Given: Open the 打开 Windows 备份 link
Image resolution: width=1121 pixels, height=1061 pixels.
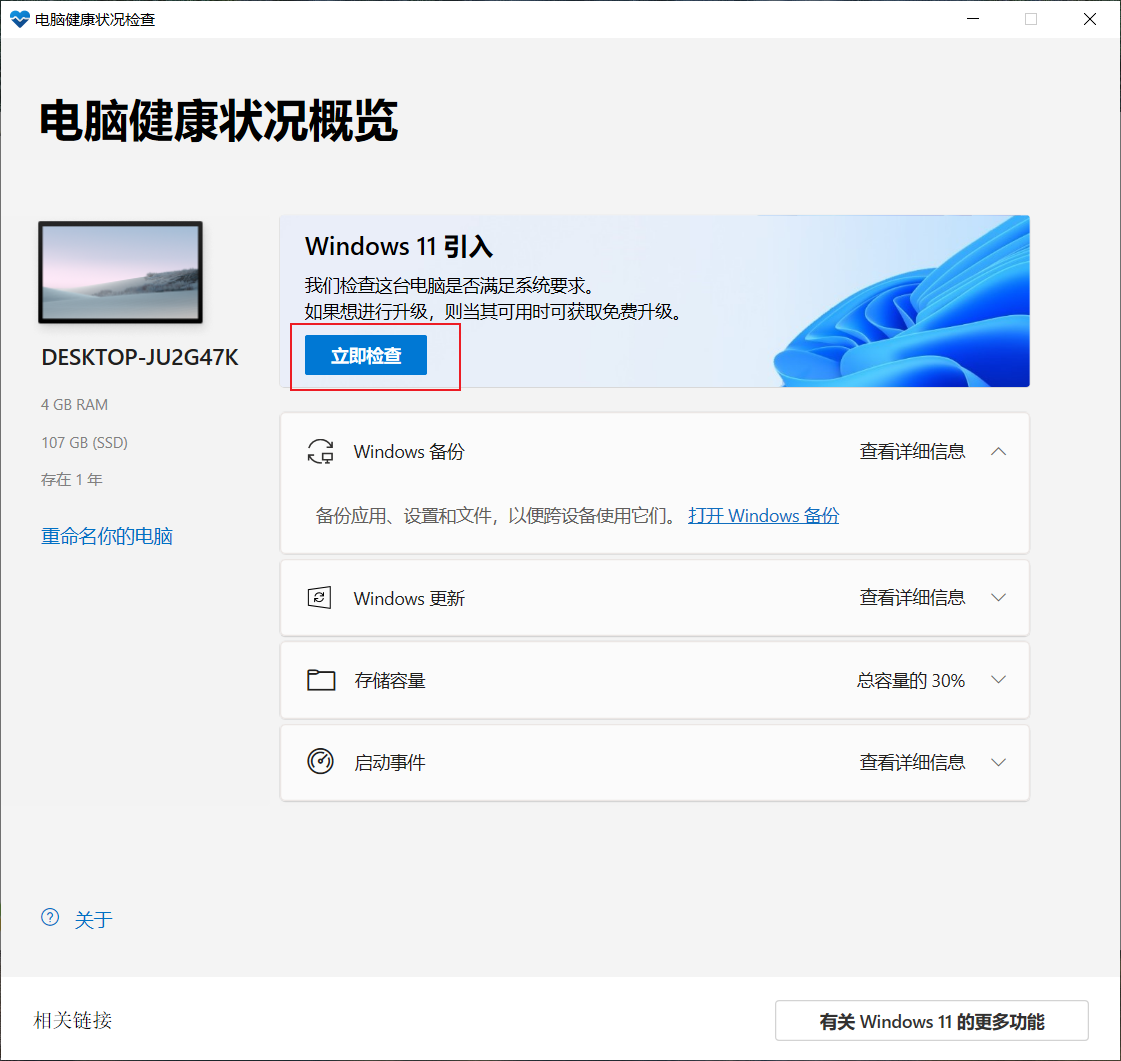Looking at the screenshot, I should pyautogui.click(x=763, y=515).
